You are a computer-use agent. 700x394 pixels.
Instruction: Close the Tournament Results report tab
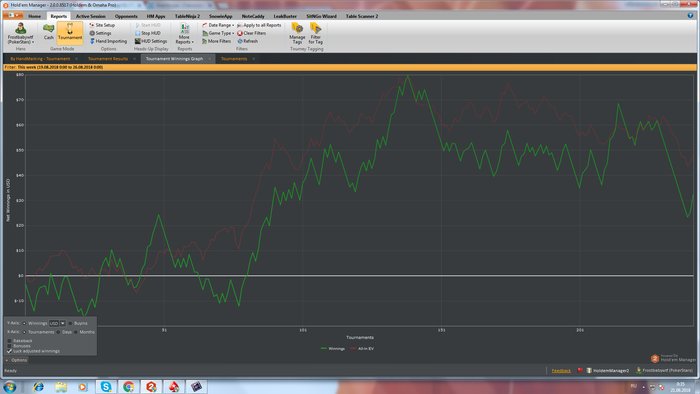click(134, 59)
